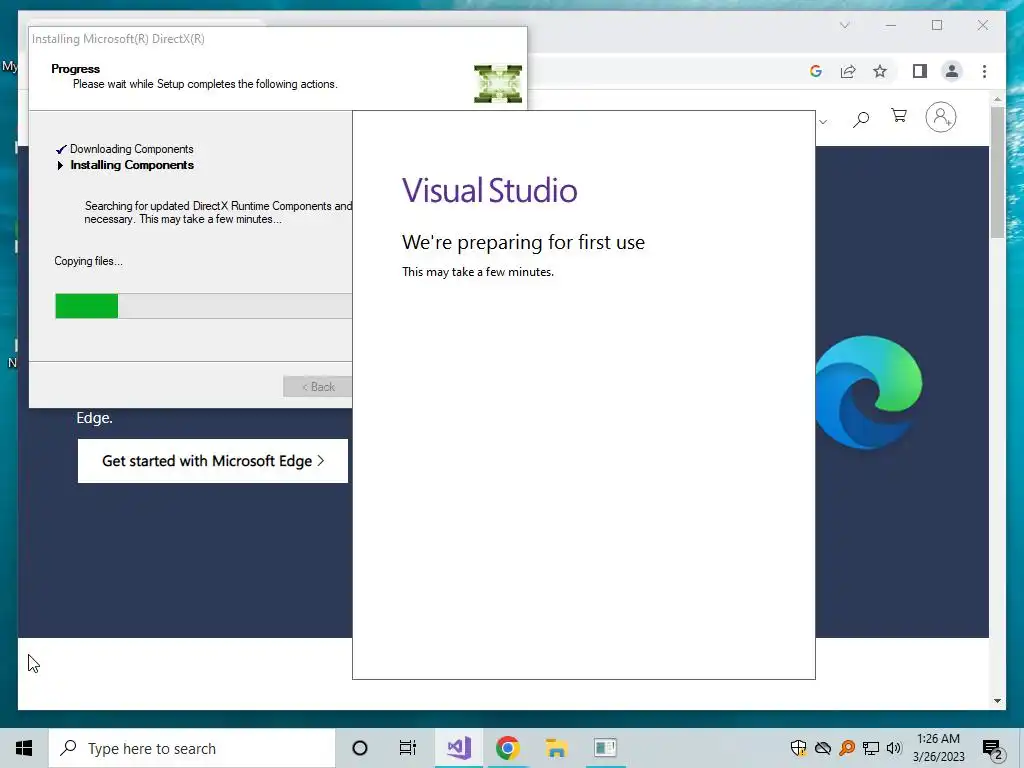Click the disabled Back button in the DirectX installer

(318, 387)
